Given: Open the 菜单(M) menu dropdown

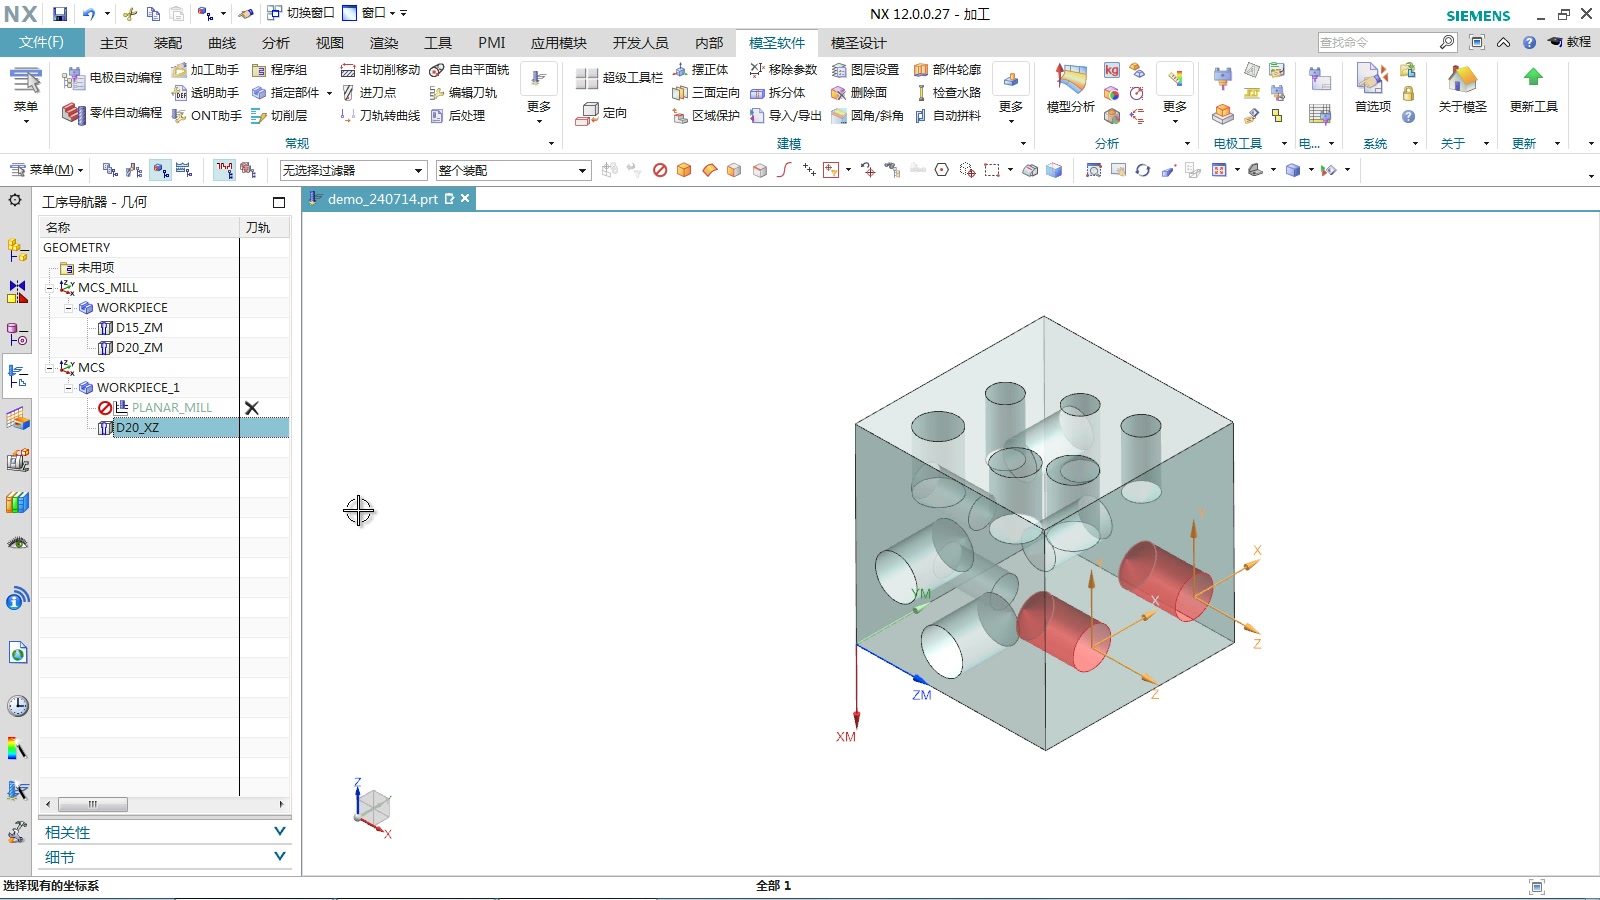Looking at the screenshot, I should [x=47, y=170].
